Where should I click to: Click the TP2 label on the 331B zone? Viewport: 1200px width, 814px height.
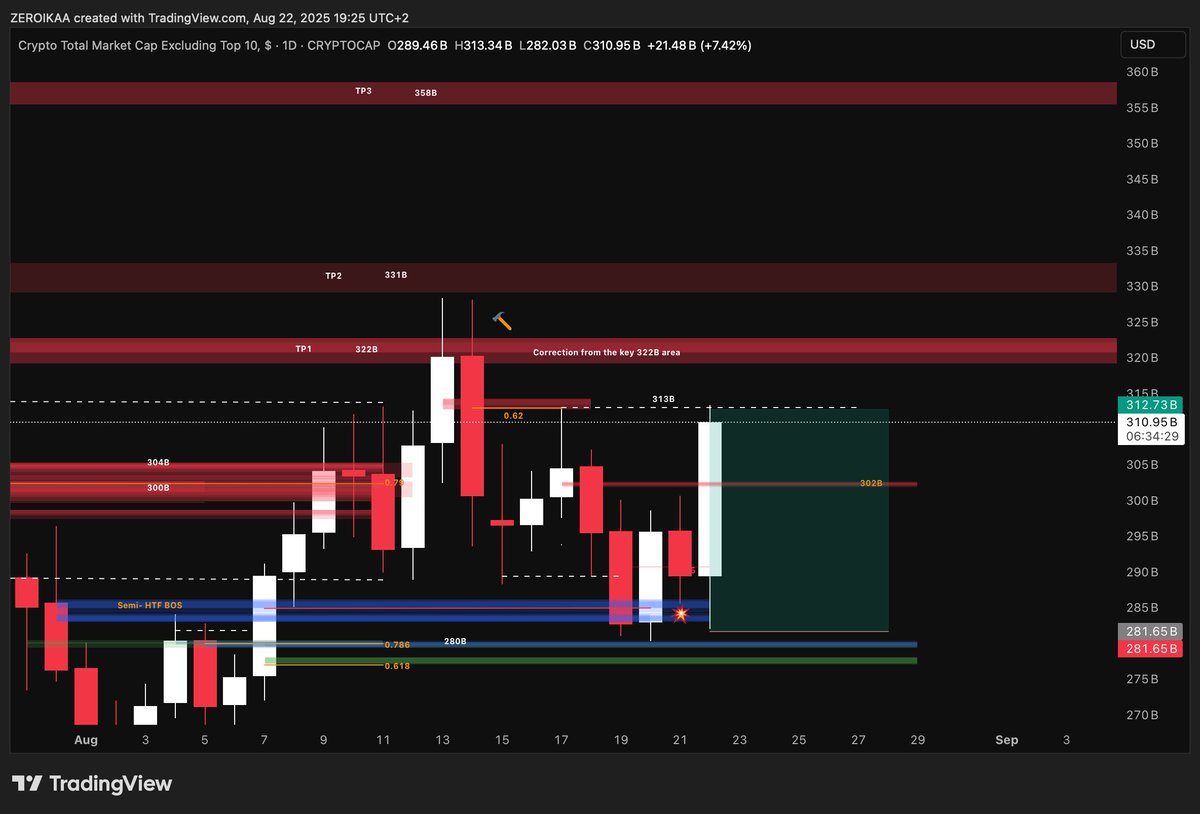click(x=333, y=275)
